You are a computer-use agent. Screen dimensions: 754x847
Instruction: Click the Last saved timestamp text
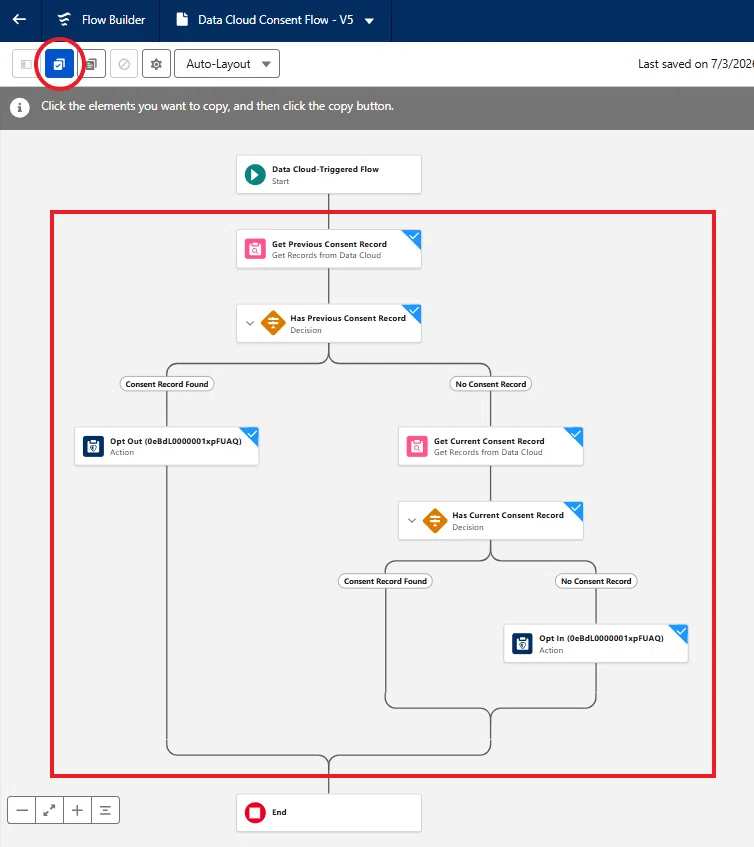tap(696, 64)
